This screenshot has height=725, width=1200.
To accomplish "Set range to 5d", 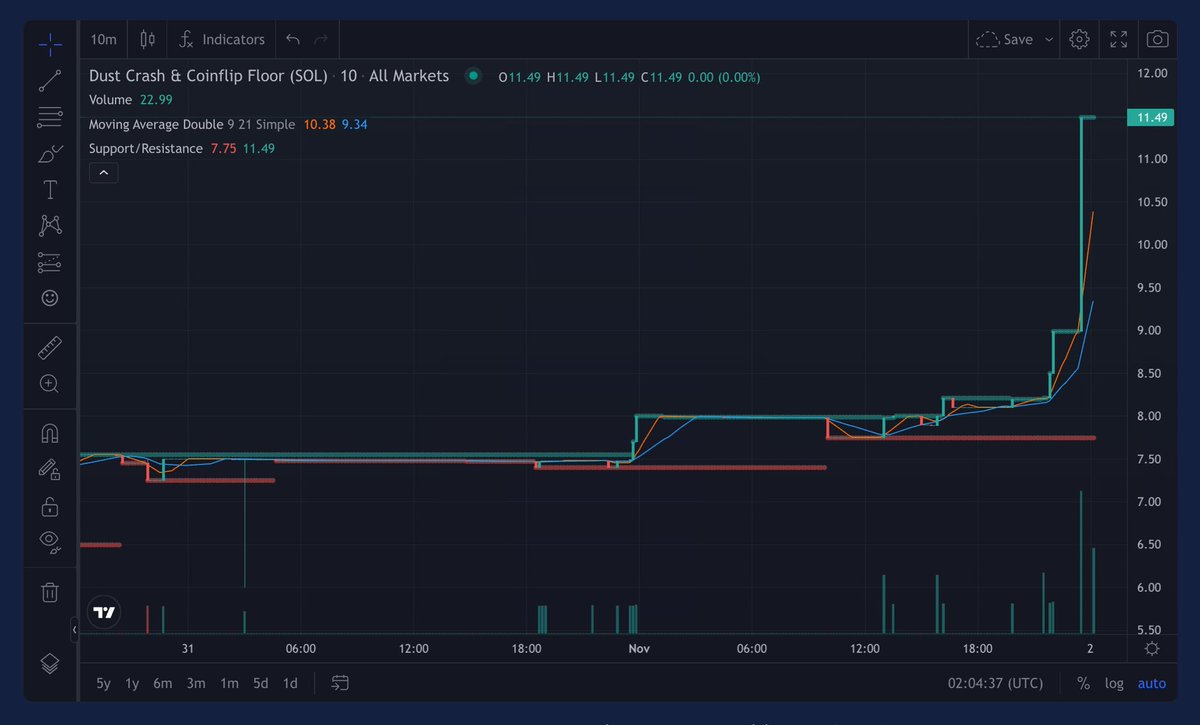I will [x=260, y=684].
